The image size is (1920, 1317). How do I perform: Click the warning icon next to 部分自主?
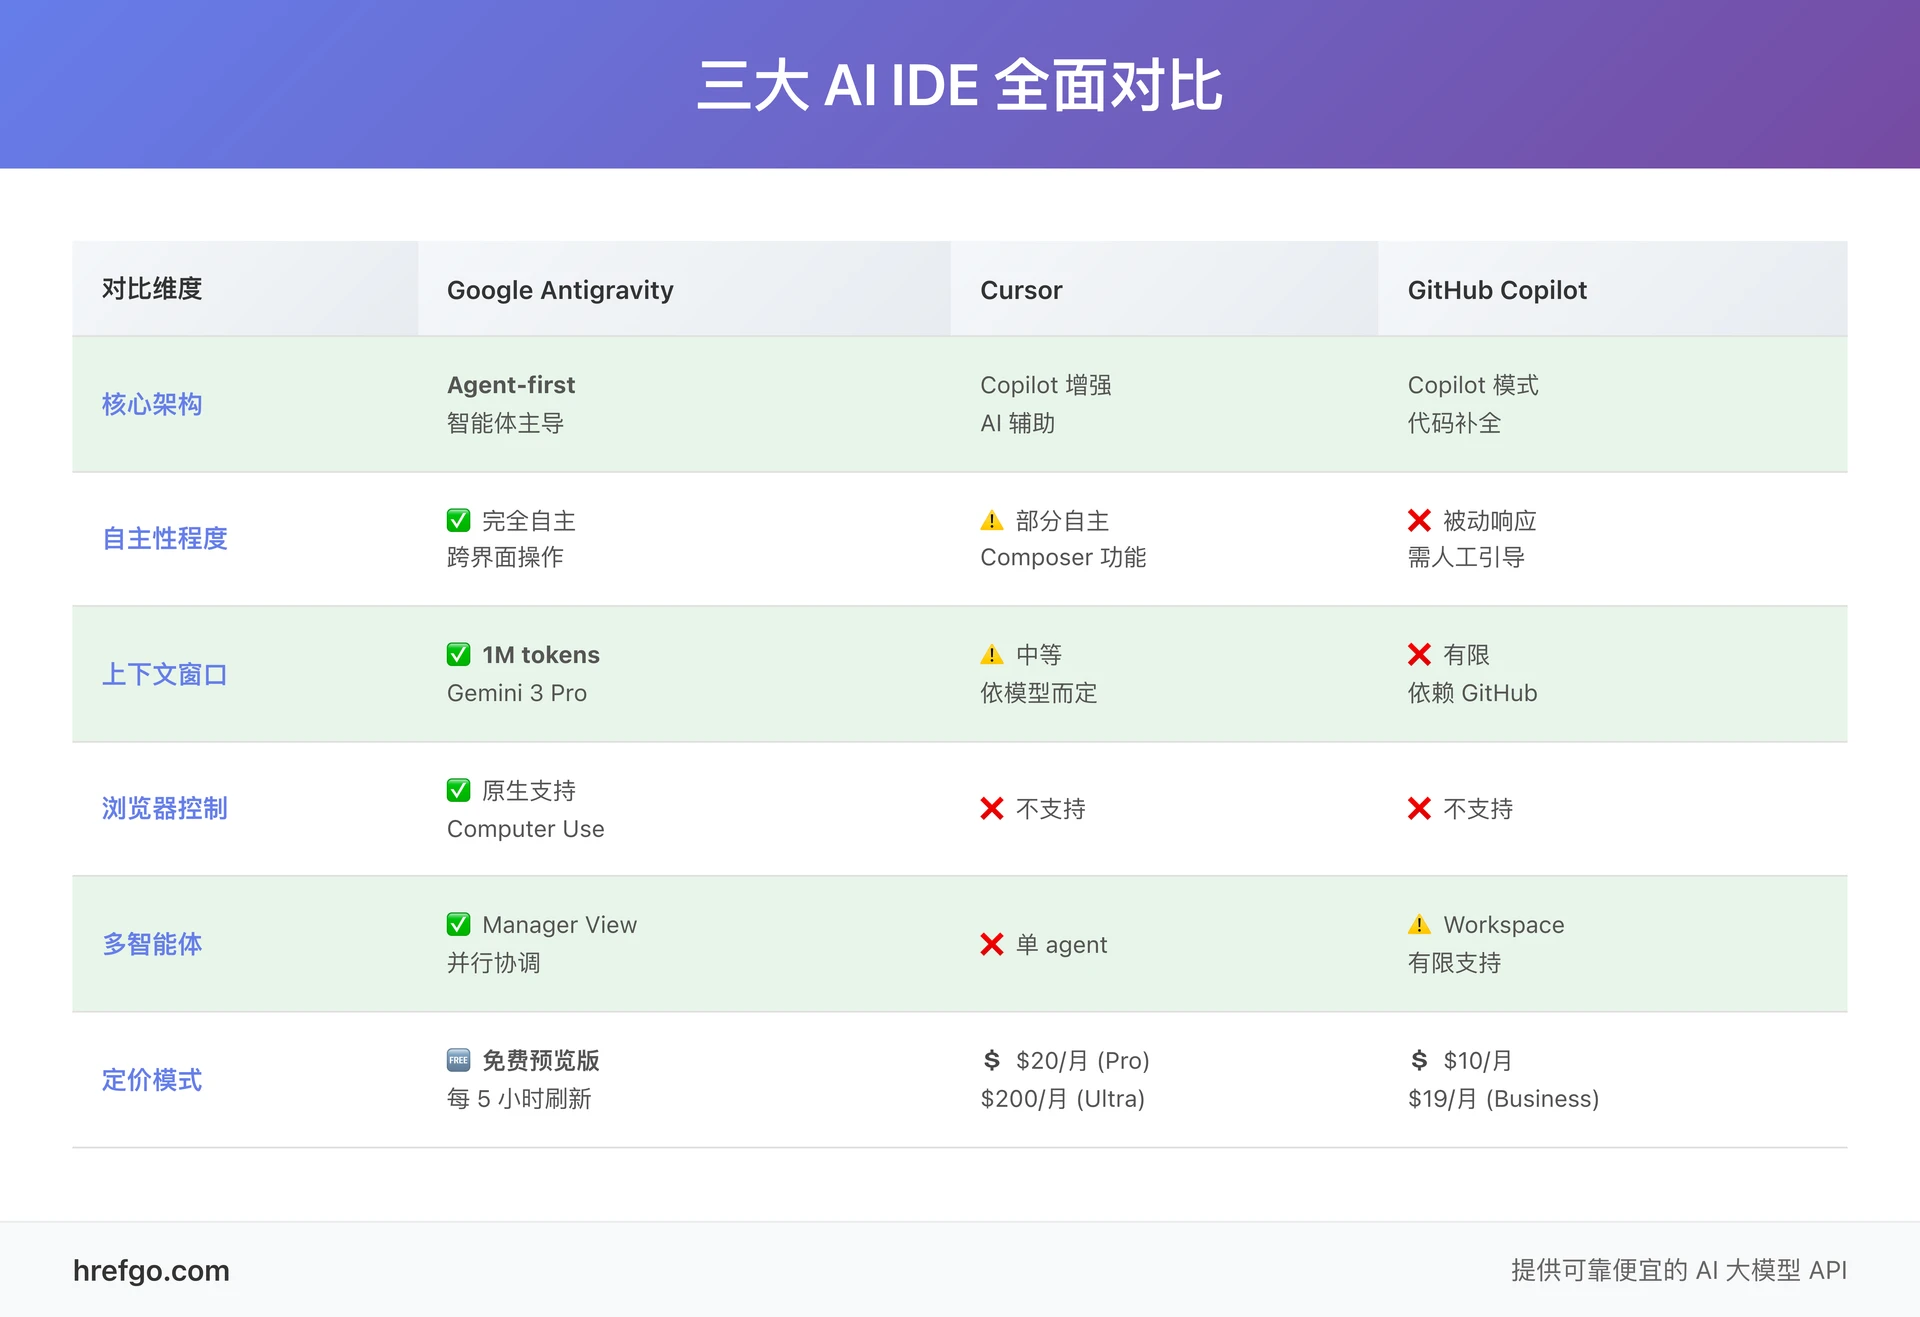(990, 520)
